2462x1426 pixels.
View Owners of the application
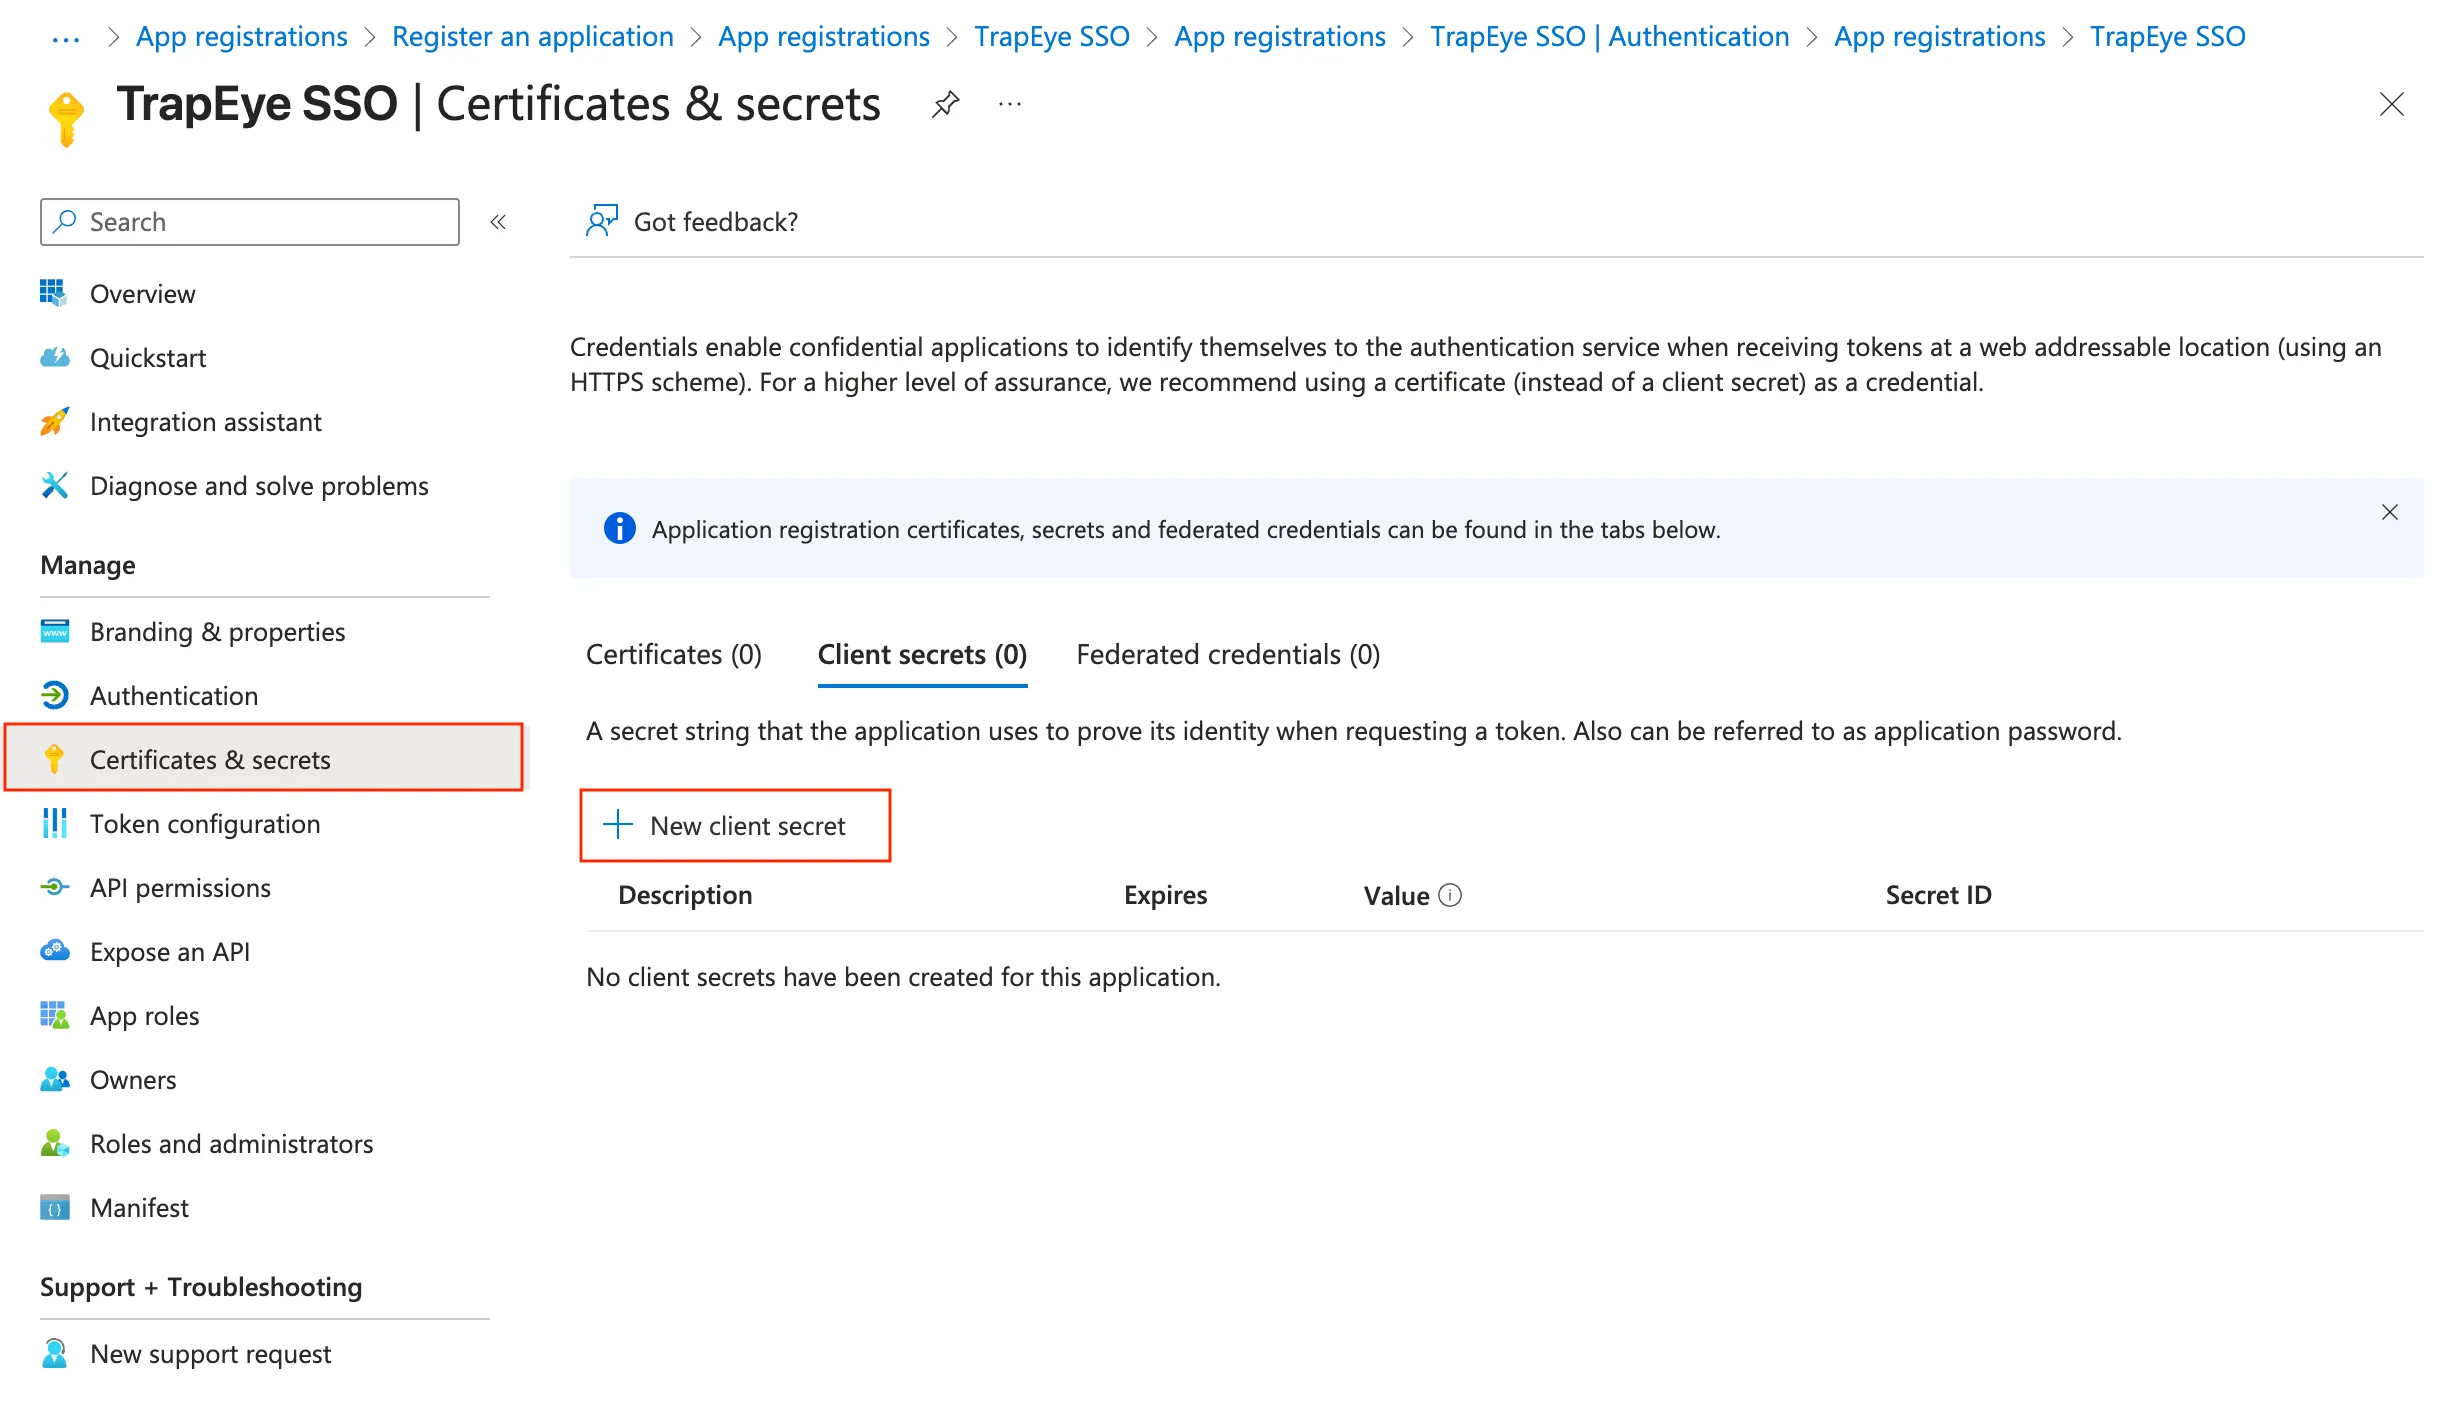pyautogui.click(x=133, y=1079)
